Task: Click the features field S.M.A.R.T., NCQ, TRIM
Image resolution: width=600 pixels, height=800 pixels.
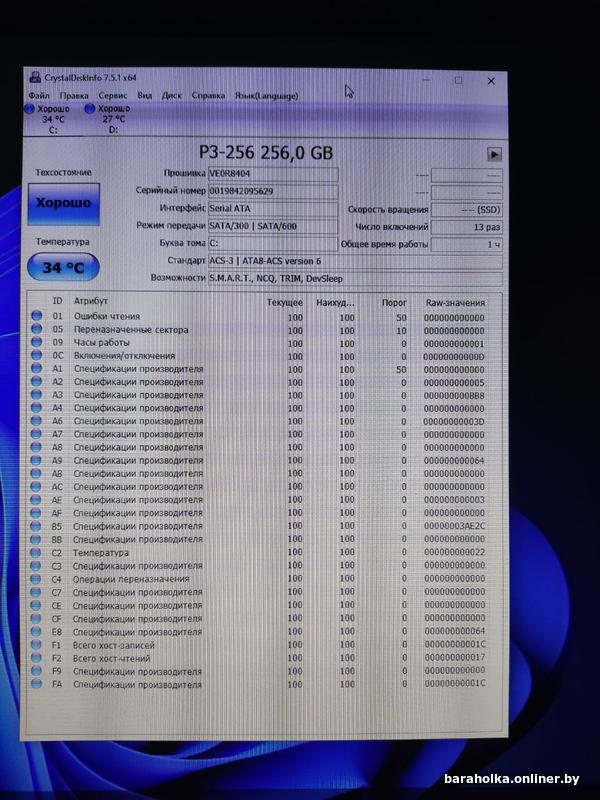Action: [x=355, y=279]
